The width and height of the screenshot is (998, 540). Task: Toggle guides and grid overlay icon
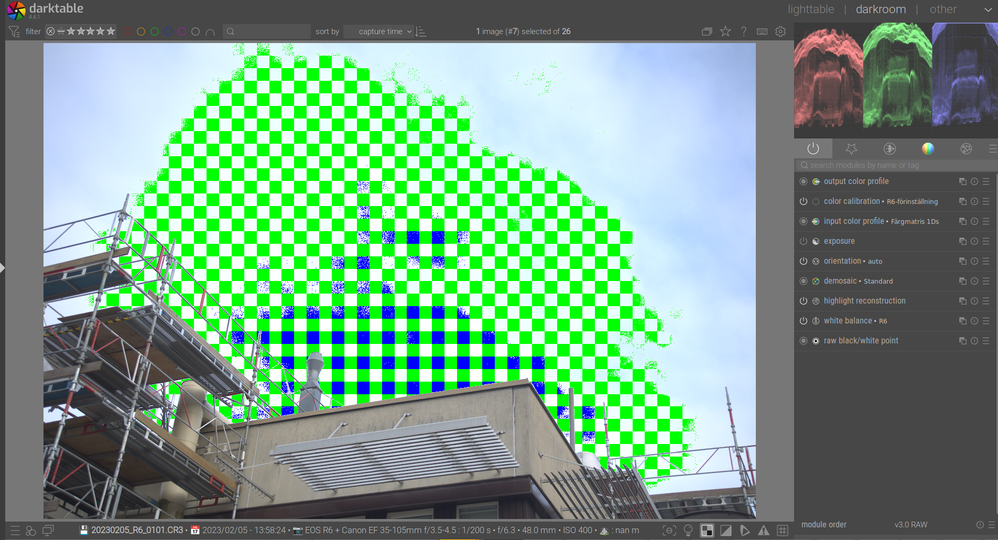coord(782,530)
